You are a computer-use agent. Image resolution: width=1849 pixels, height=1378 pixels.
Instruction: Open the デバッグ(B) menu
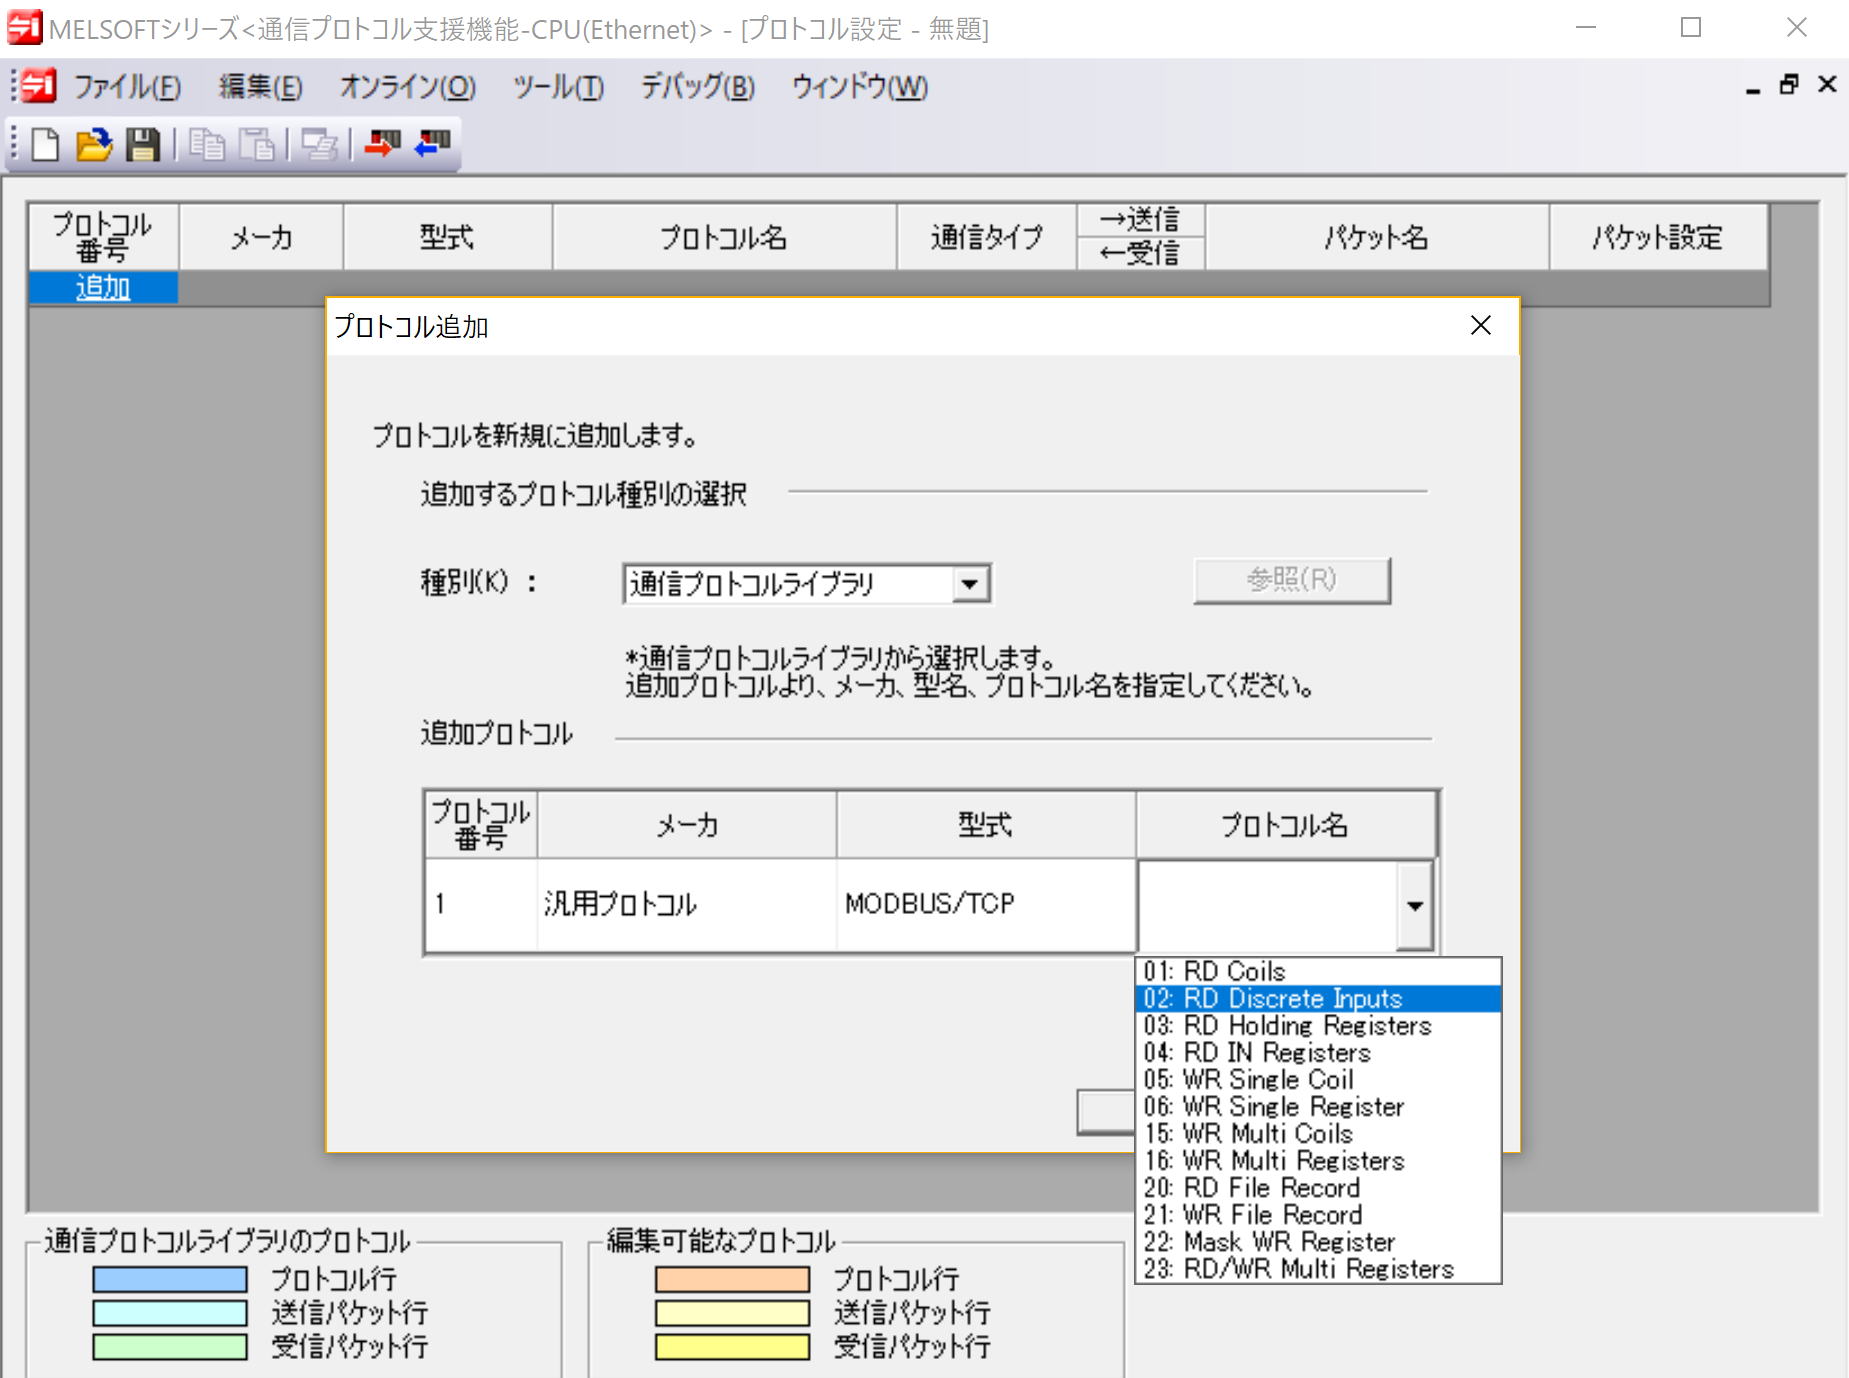tap(697, 88)
